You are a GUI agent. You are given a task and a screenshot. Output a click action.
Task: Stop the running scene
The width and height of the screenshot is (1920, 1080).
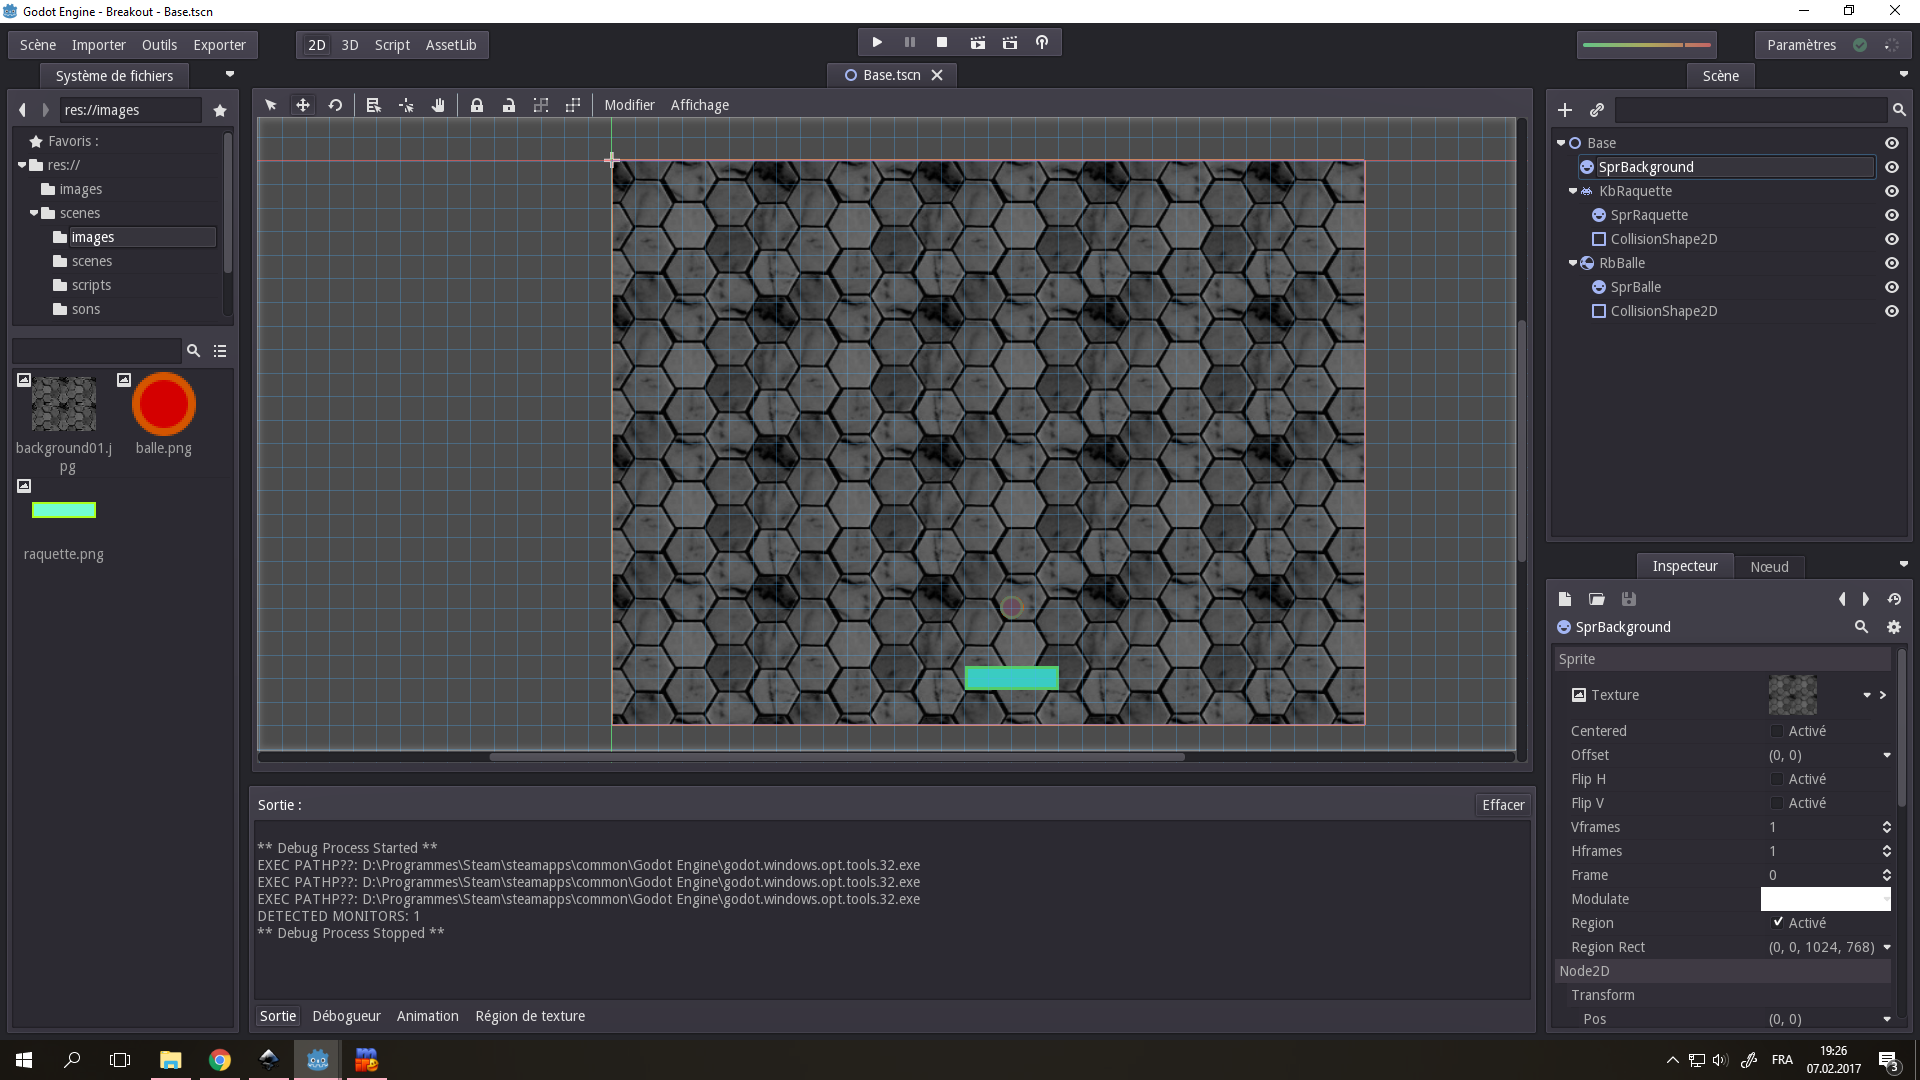coord(942,43)
